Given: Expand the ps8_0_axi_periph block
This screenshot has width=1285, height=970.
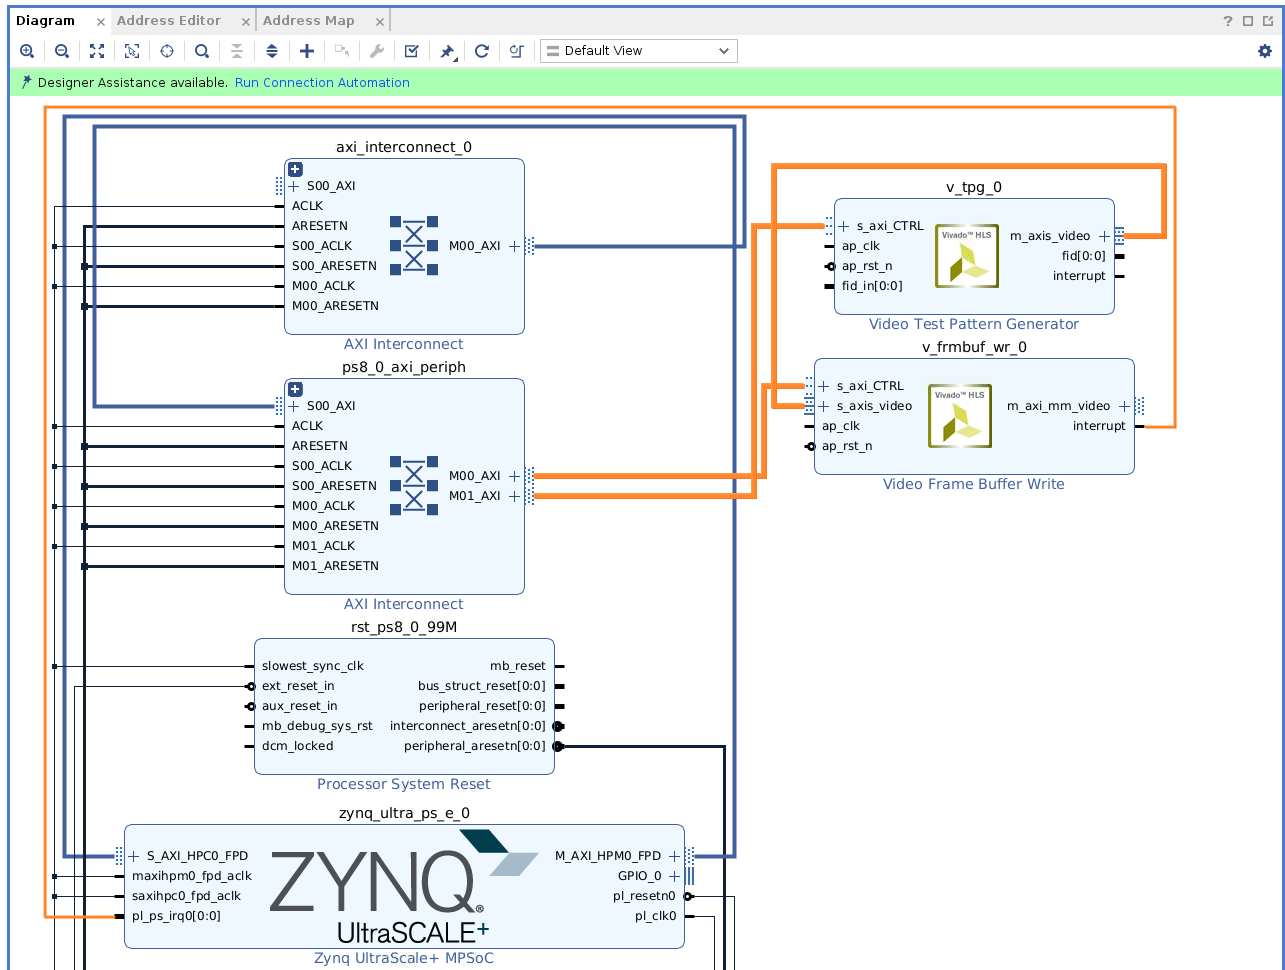Looking at the screenshot, I should pos(295,390).
